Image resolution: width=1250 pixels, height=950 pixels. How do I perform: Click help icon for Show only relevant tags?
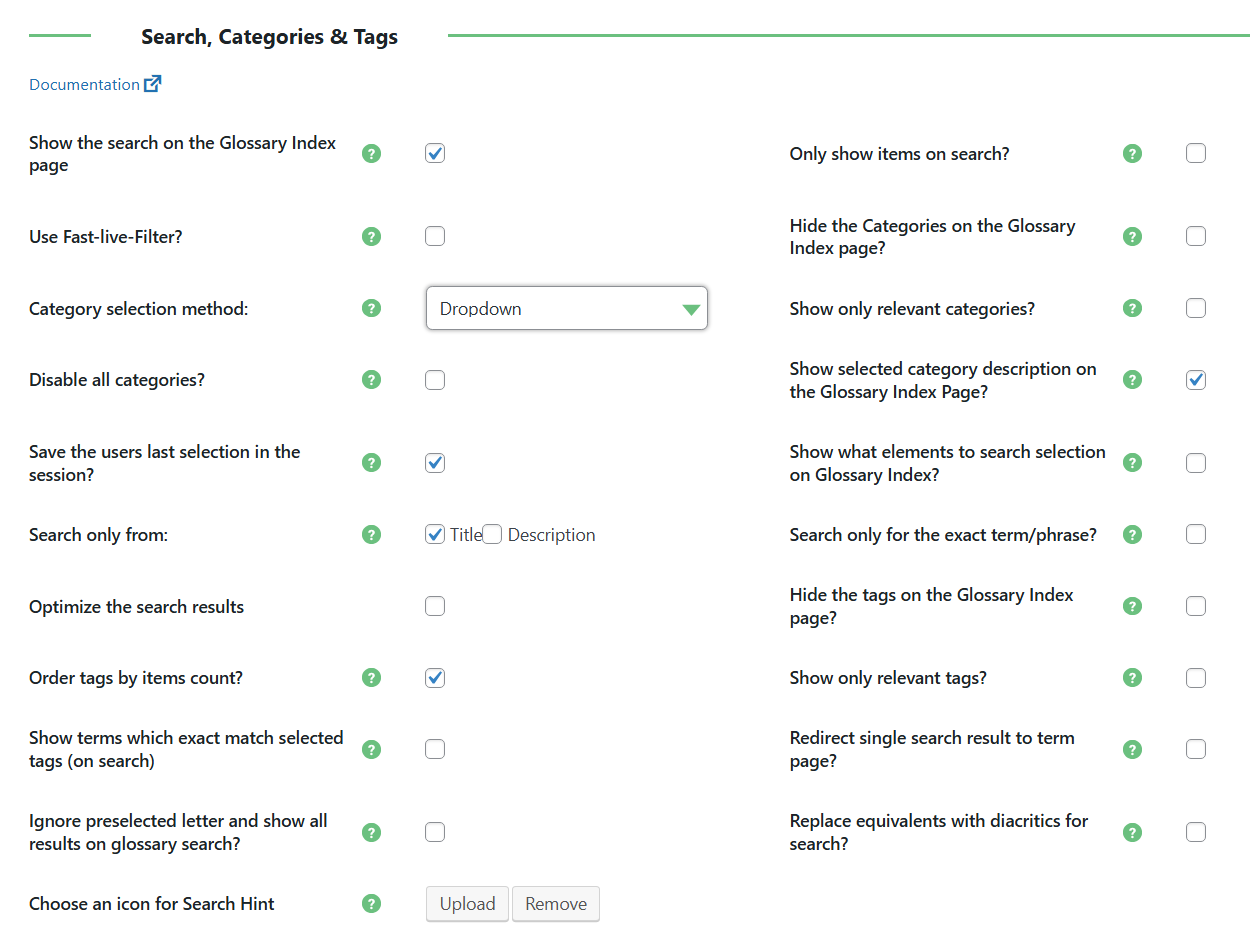[x=1132, y=678]
